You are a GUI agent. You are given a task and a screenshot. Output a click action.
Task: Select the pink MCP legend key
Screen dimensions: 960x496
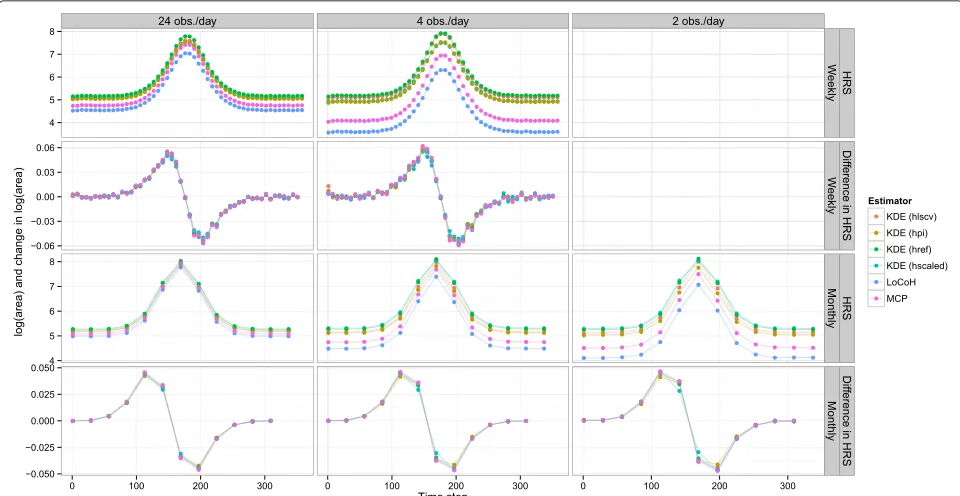pos(876,299)
